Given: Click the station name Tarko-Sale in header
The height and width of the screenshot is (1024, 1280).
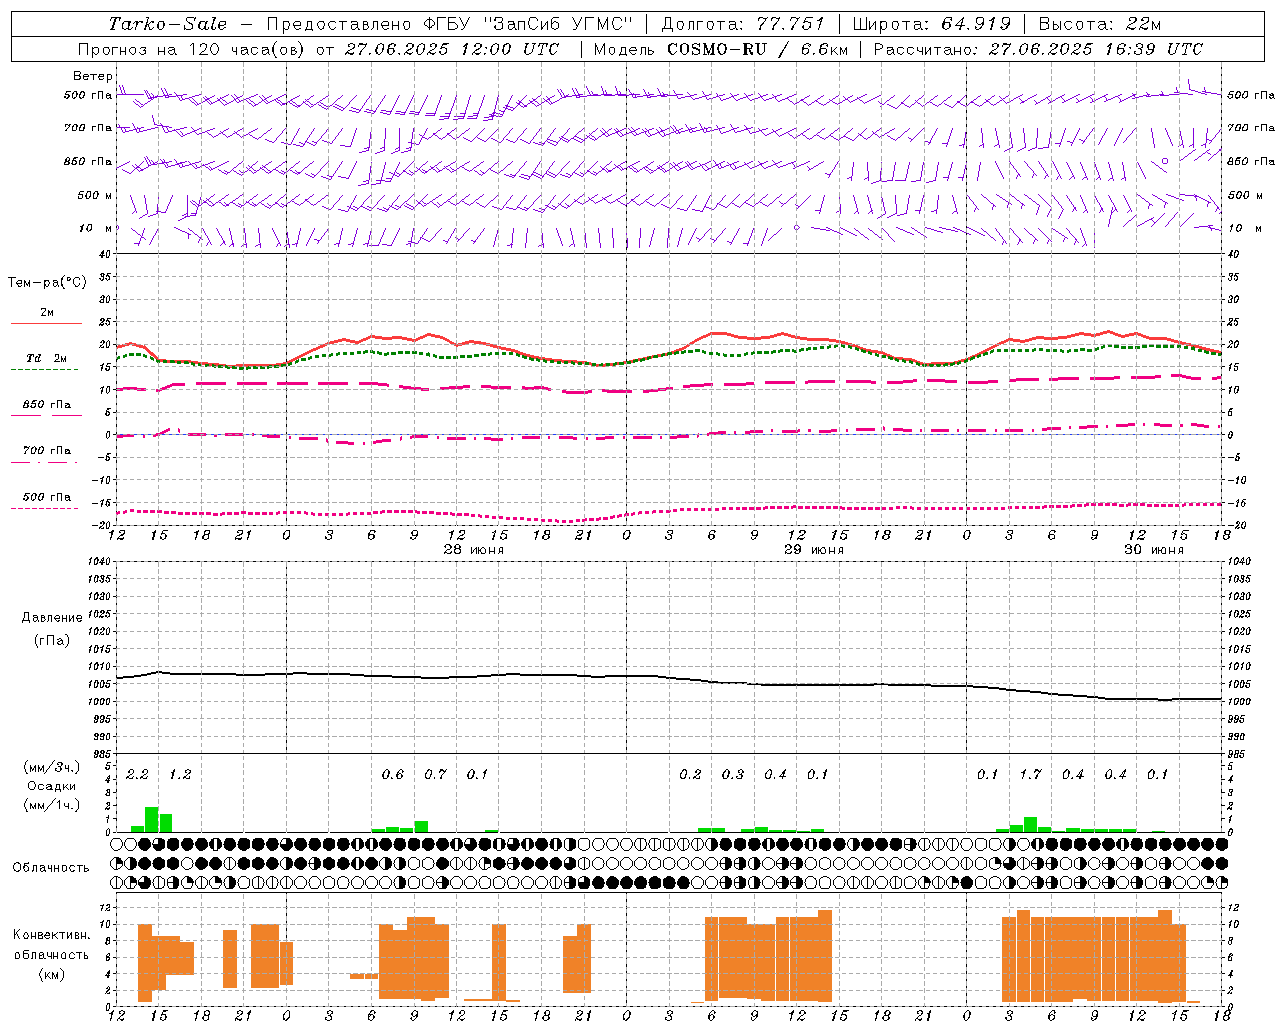Looking at the screenshot, I should pos(167,24).
